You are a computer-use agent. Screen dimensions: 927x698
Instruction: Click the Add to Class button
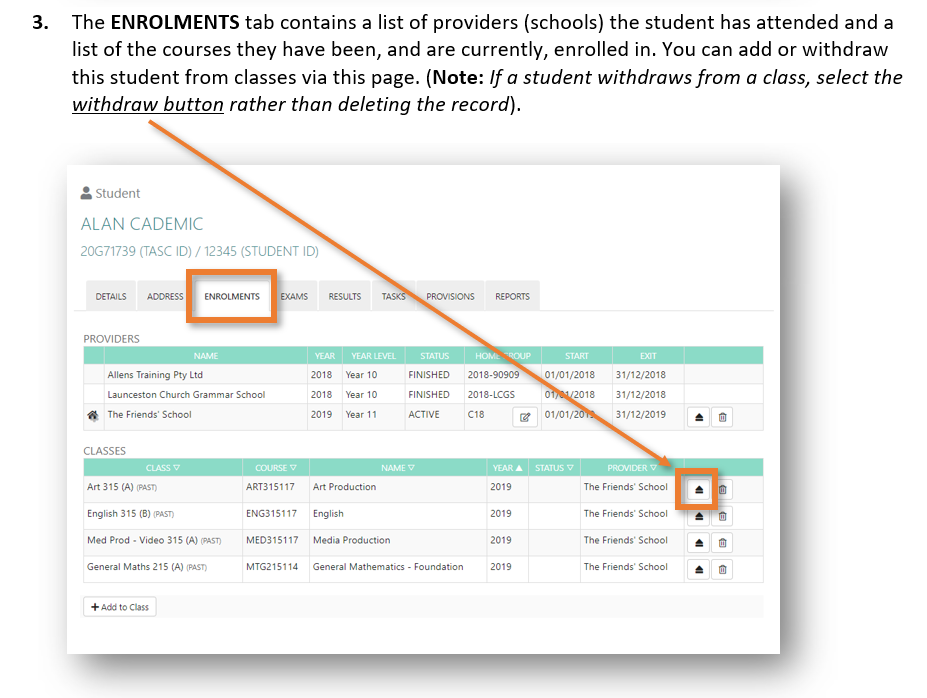point(120,607)
